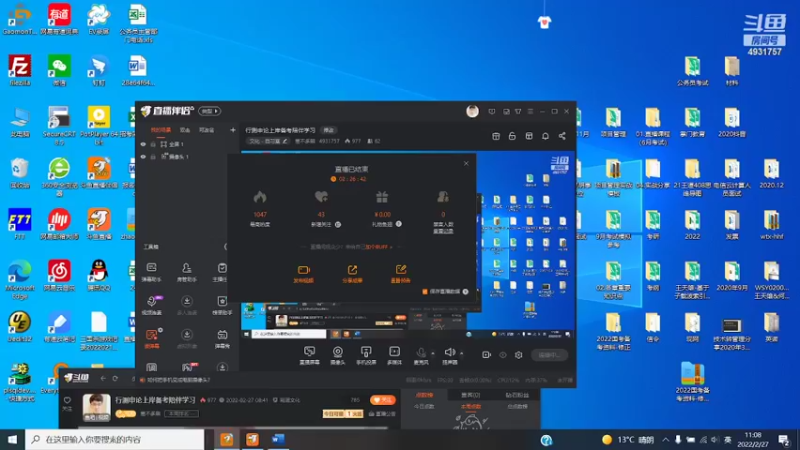Add a multimedia source in the bottom toolbar
This screenshot has width=800, height=450.
(394, 355)
